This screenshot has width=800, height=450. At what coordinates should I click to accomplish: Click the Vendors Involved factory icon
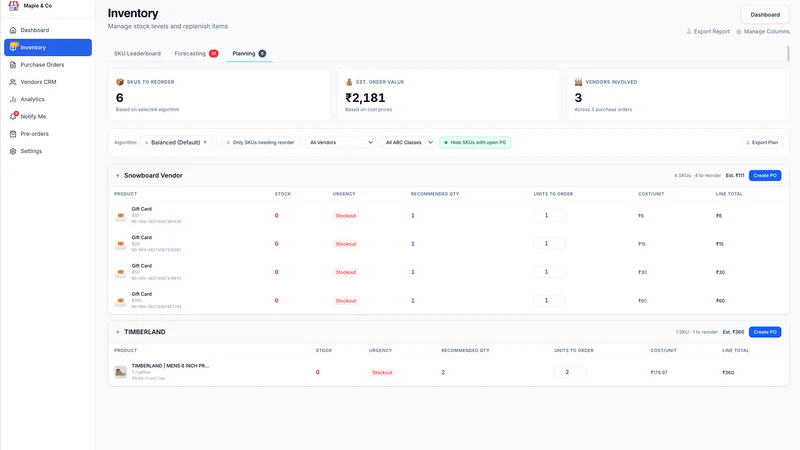579,82
